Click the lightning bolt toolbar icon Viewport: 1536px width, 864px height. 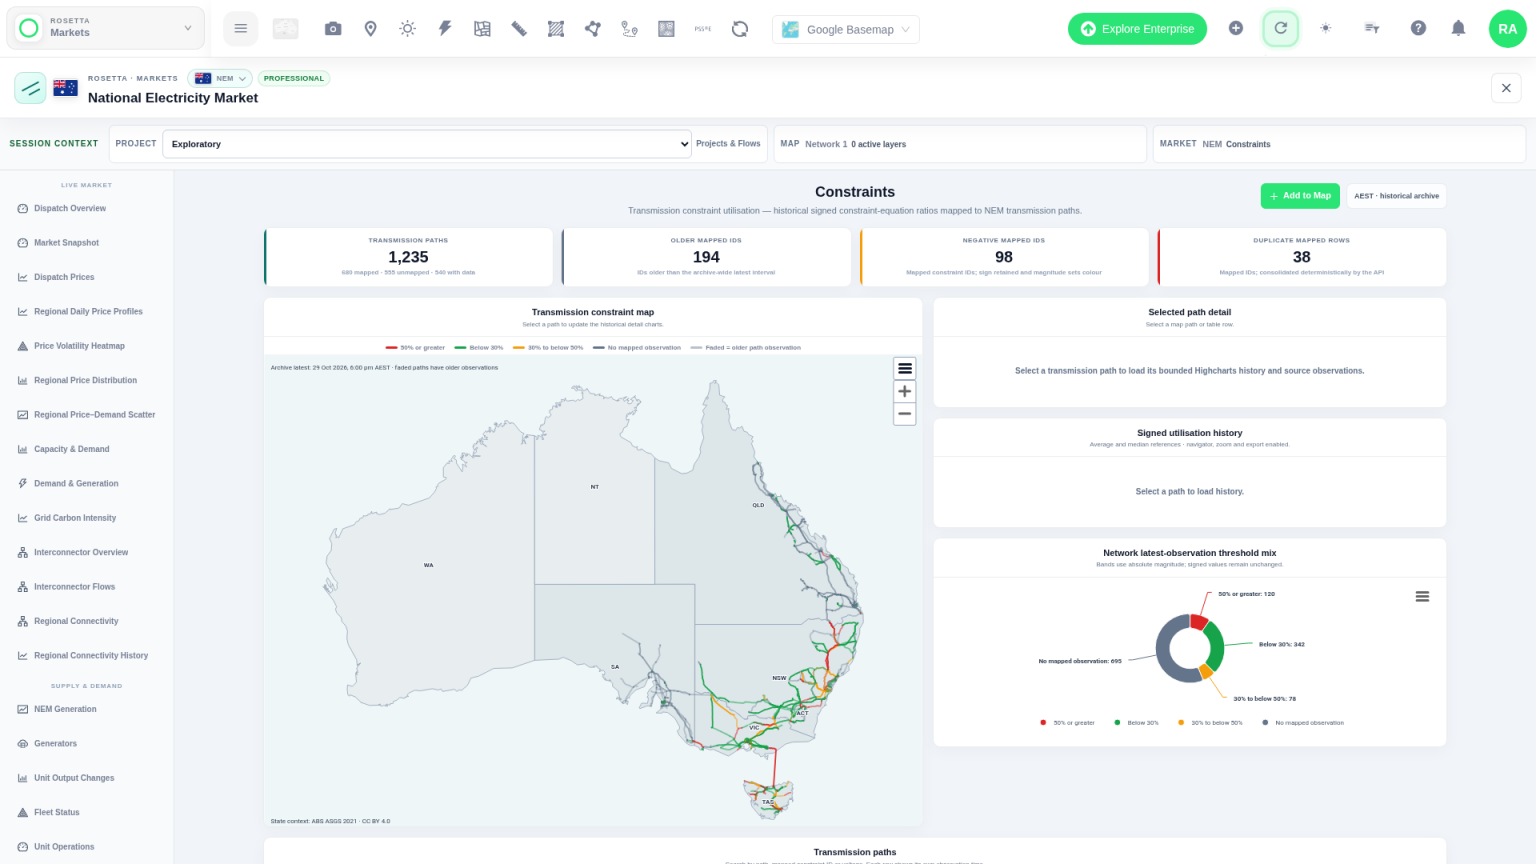tap(445, 29)
